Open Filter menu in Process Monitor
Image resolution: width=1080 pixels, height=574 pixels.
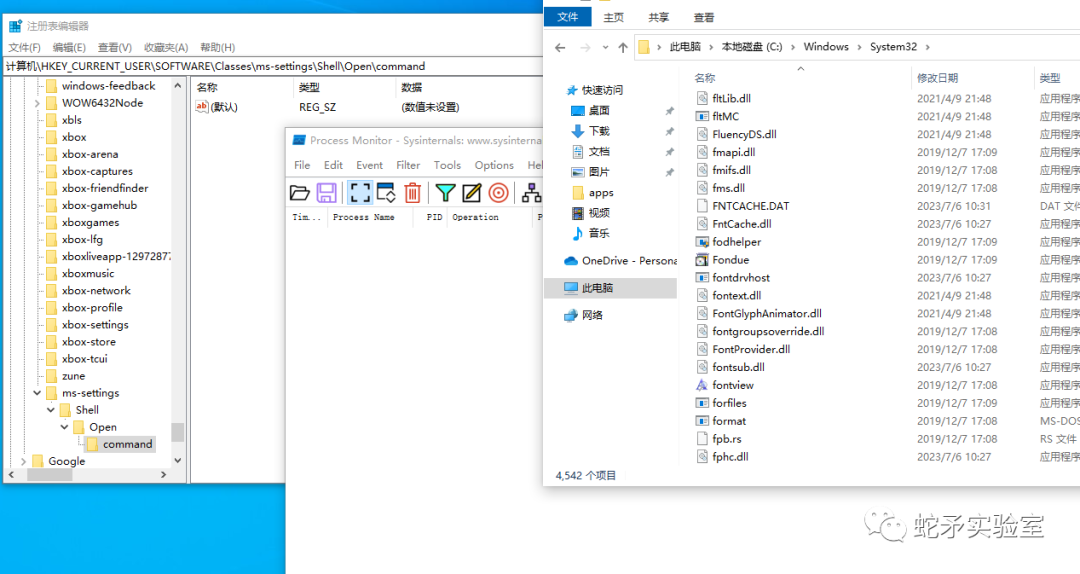(408, 165)
